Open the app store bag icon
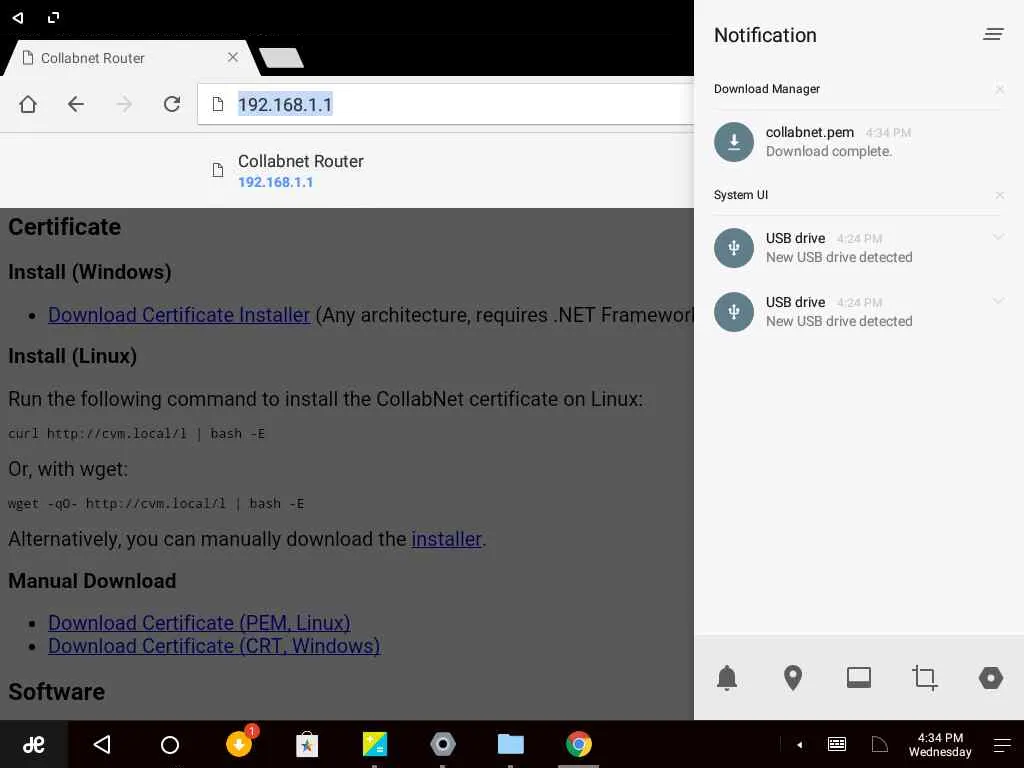1024x768 pixels. click(307, 744)
